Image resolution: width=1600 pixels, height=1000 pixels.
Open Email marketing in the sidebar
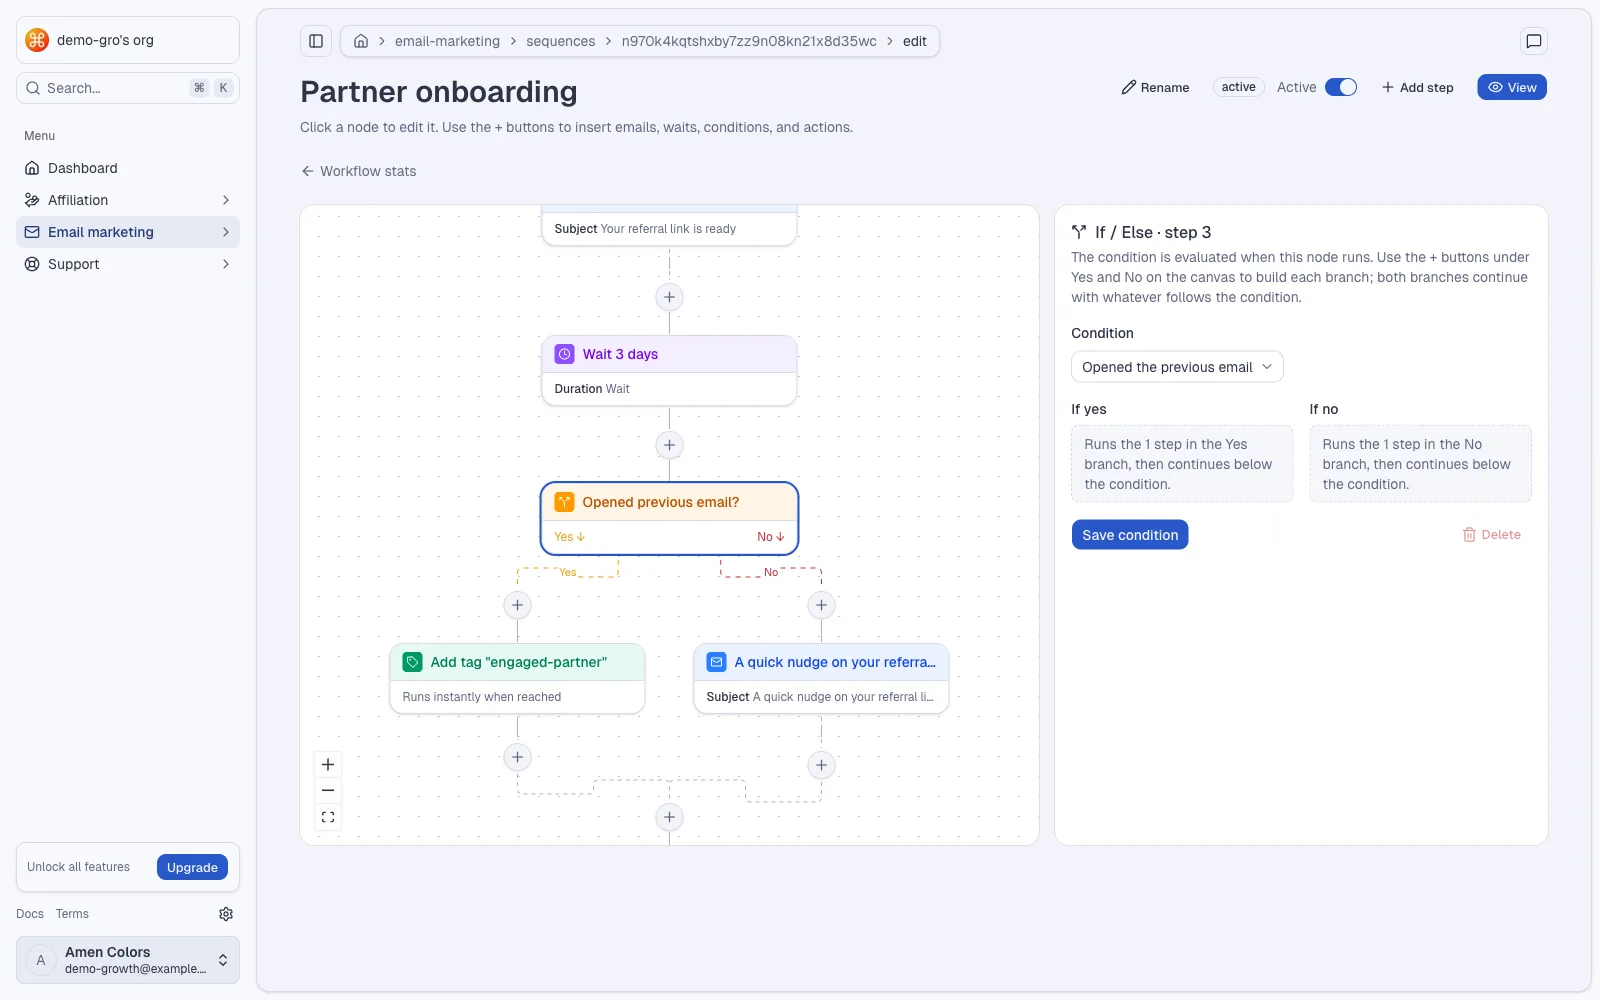coord(128,232)
